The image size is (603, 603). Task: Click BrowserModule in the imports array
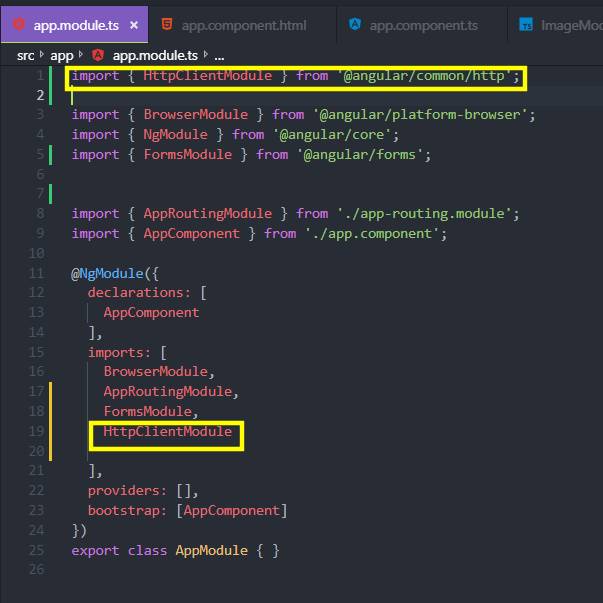(156, 371)
